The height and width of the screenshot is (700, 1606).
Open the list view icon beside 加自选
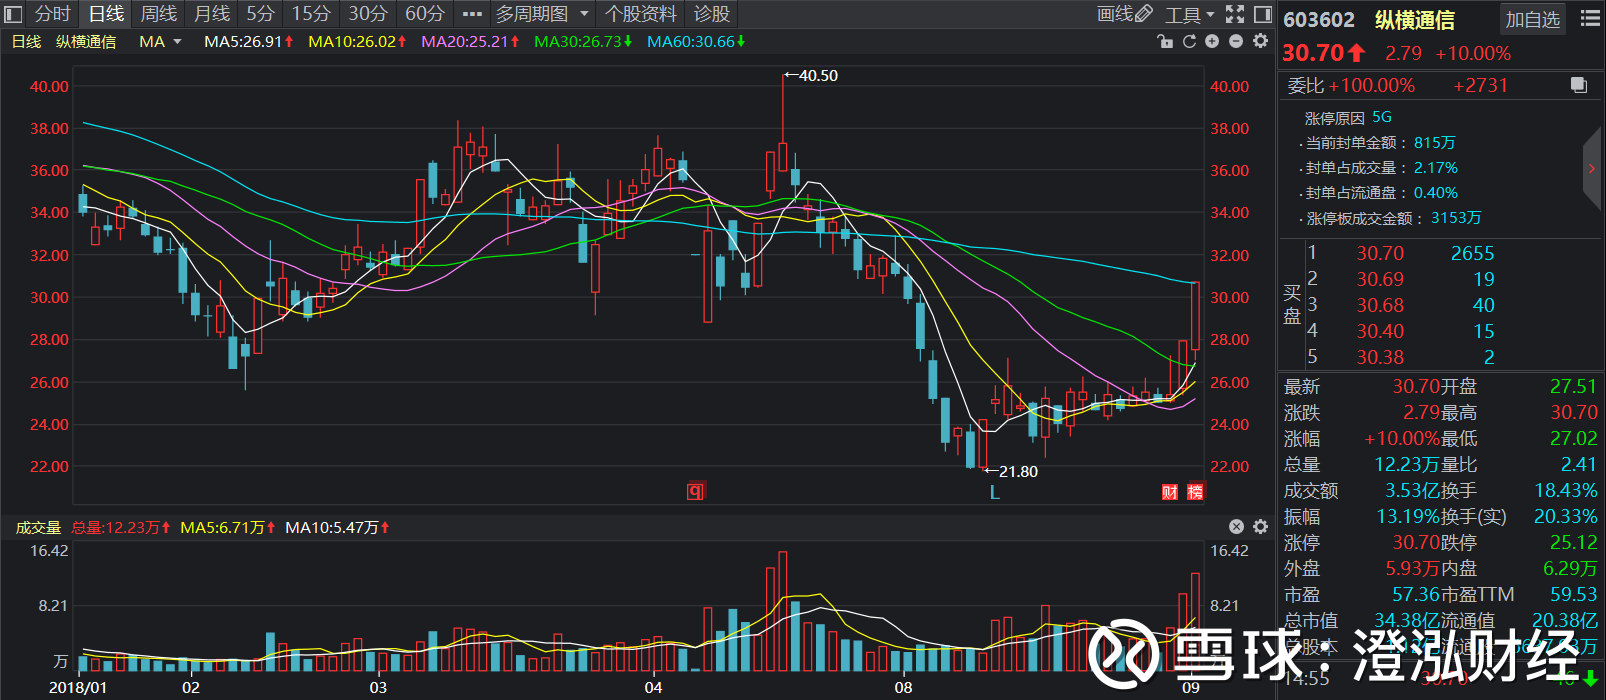[x=1590, y=18]
